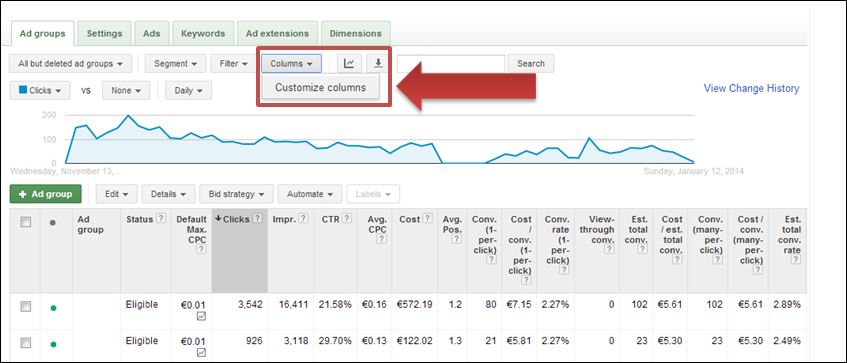Toggle the select-all checkbox in table header

(x=25, y=222)
